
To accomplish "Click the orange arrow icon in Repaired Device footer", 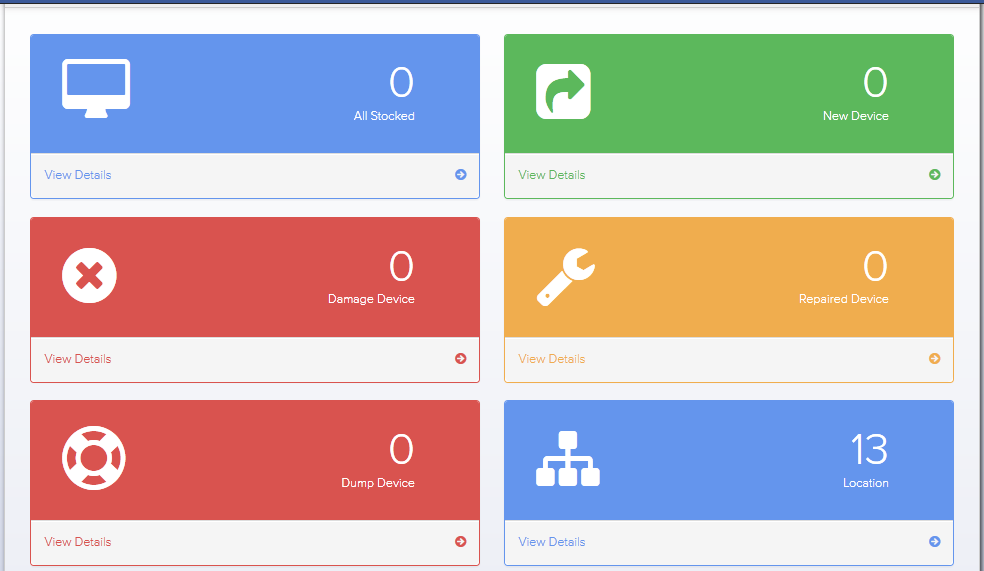I will pos(934,358).
